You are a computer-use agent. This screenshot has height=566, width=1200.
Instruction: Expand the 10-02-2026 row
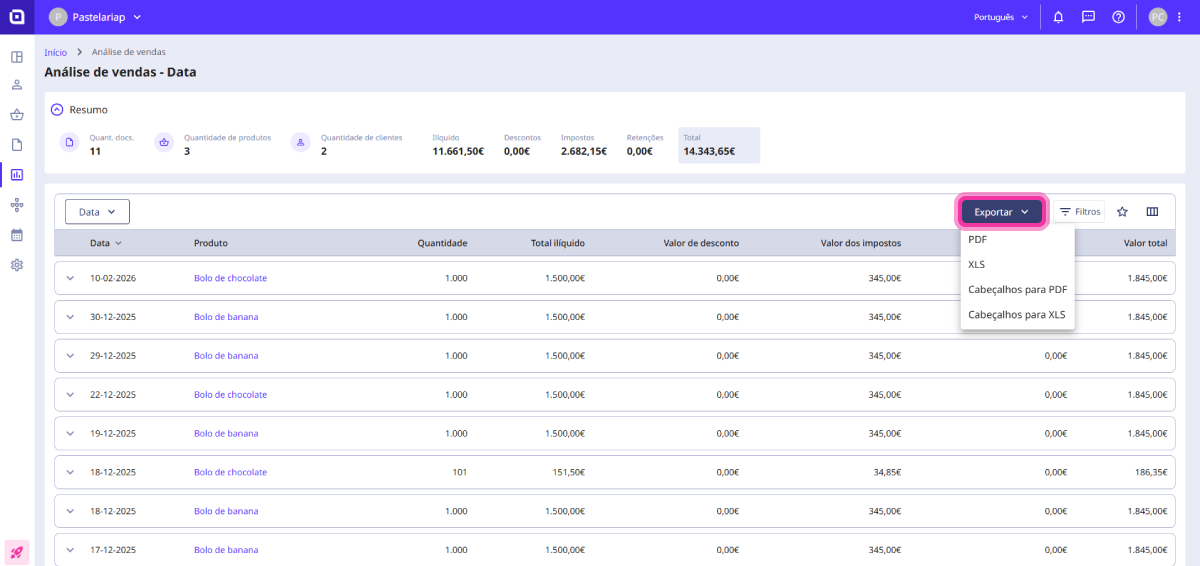click(x=70, y=278)
